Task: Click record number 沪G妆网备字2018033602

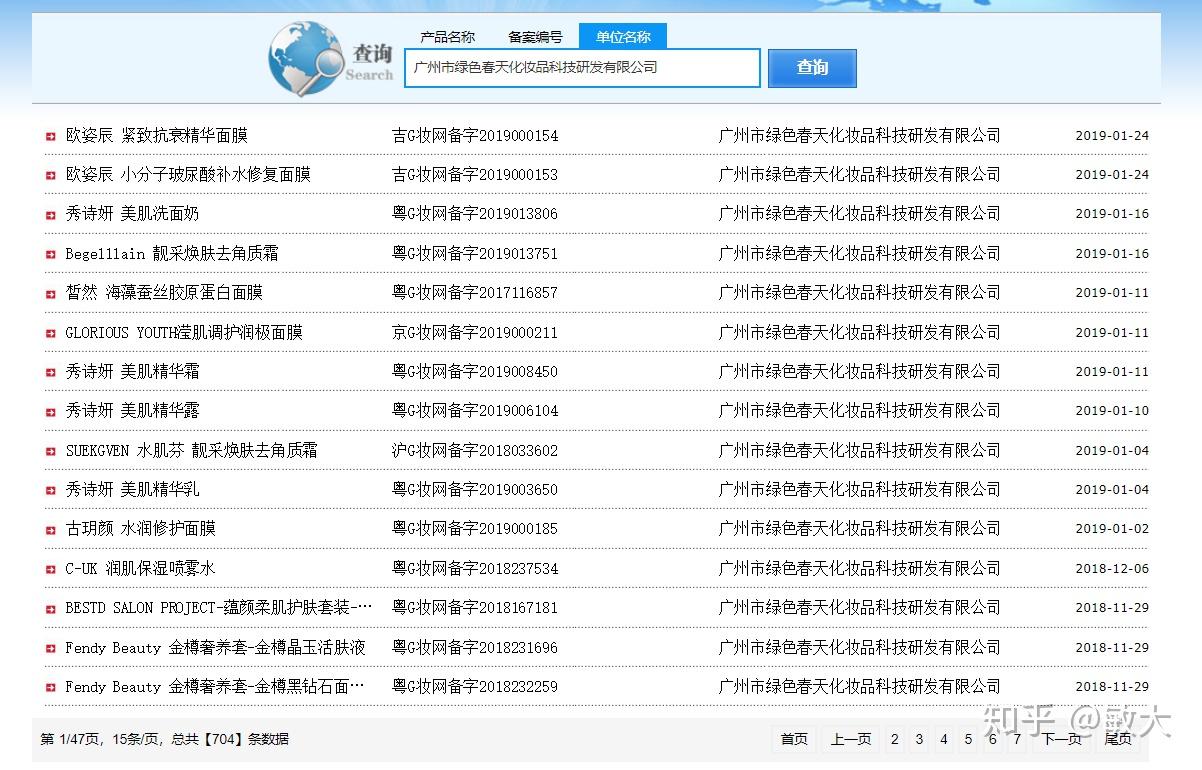Action: tap(475, 450)
